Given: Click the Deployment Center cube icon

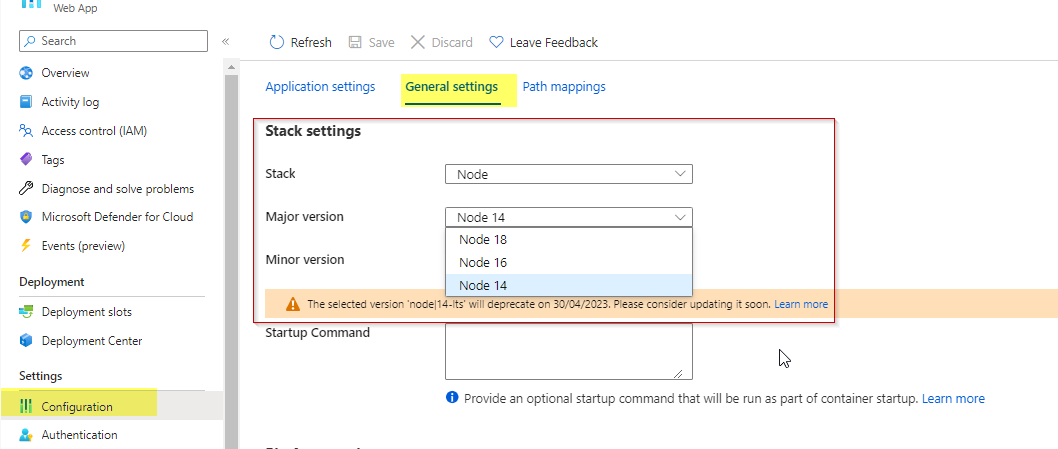Looking at the screenshot, I should click(x=26, y=340).
